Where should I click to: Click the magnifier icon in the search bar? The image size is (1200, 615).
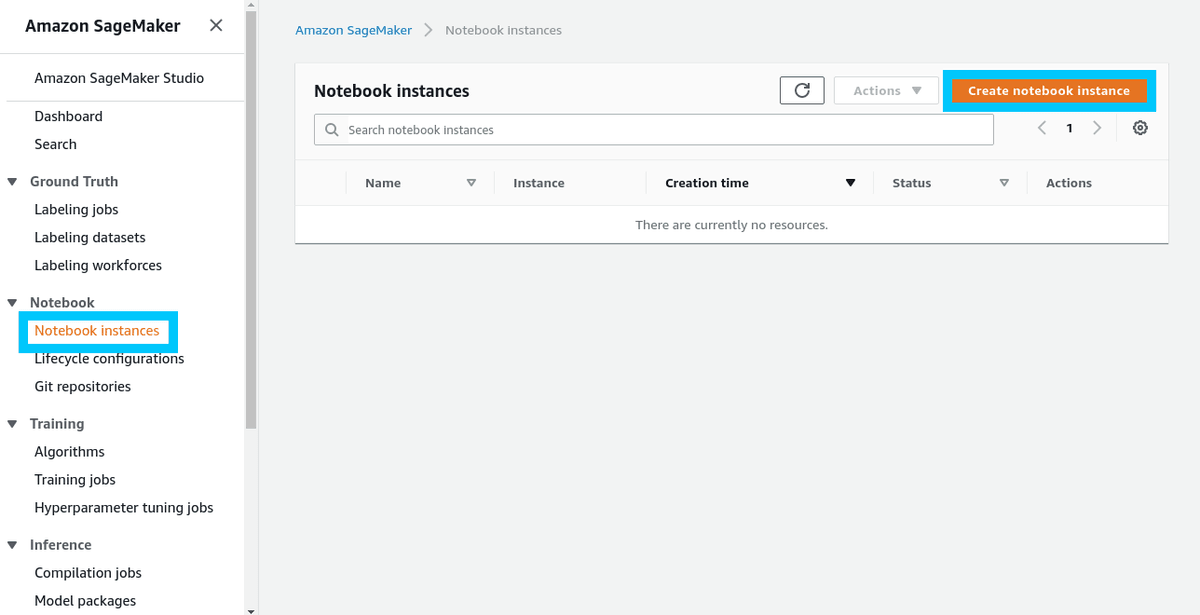(x=331, y=129)
